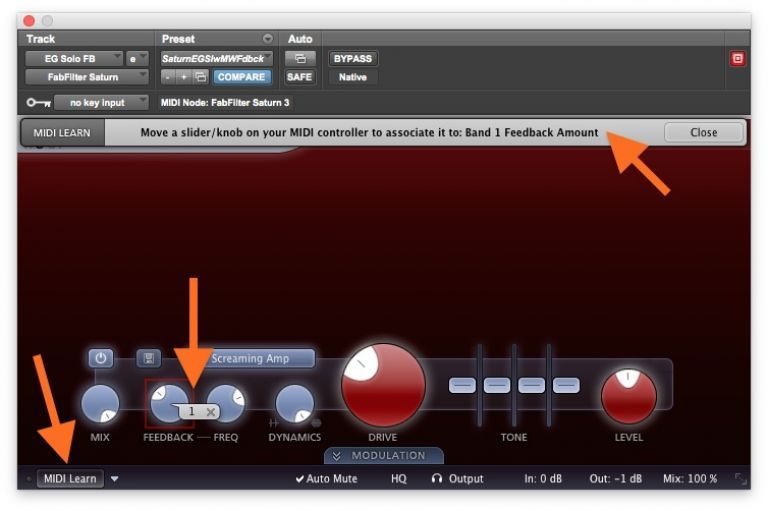Viewport: 768px width, 511px height.
Task: Click the red target window button
Action: pyautogui.click(x=737, y=59)
